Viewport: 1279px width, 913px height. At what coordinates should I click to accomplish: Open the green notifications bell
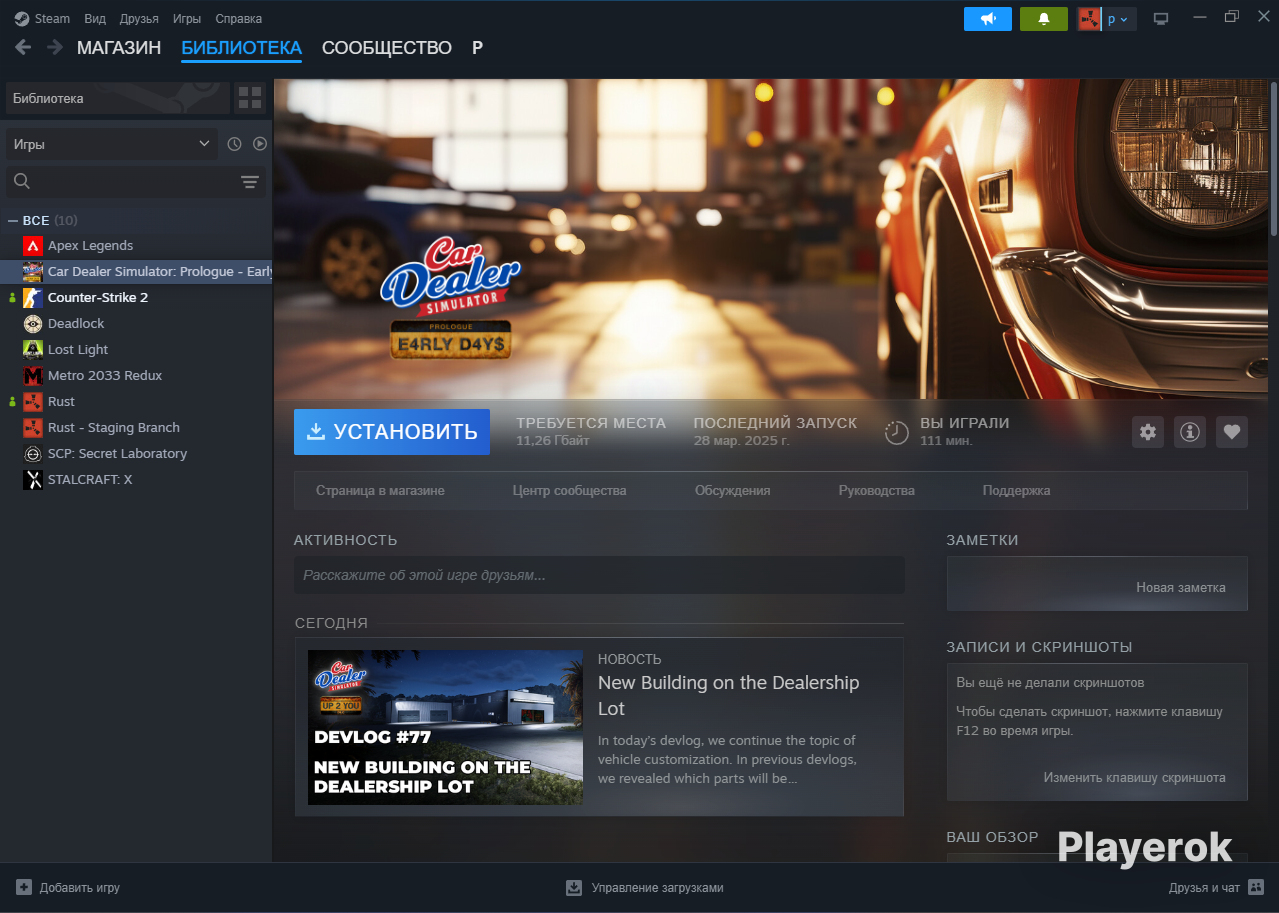pyautogui.click(x=1044, y=19)
